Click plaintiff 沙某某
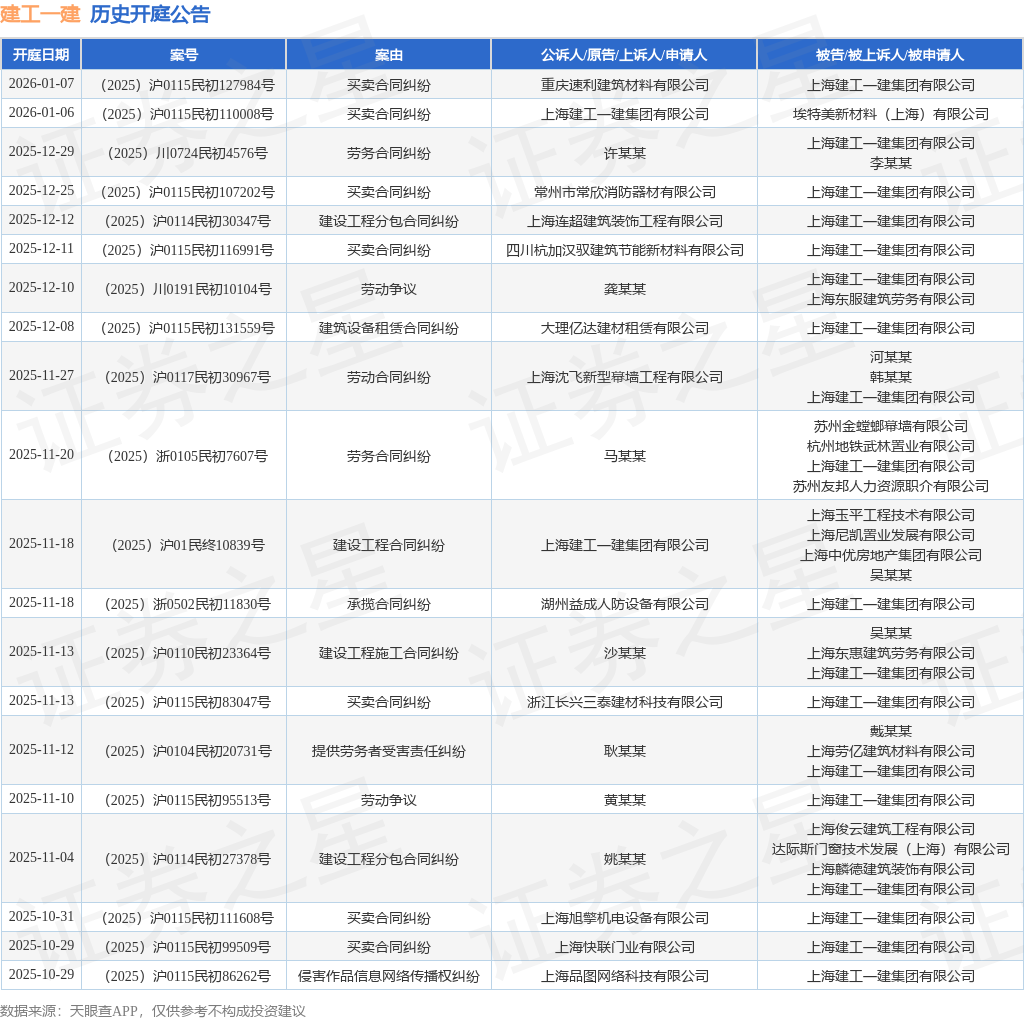Viewport: 1024px width, 1020px height. tap(624, 653)
